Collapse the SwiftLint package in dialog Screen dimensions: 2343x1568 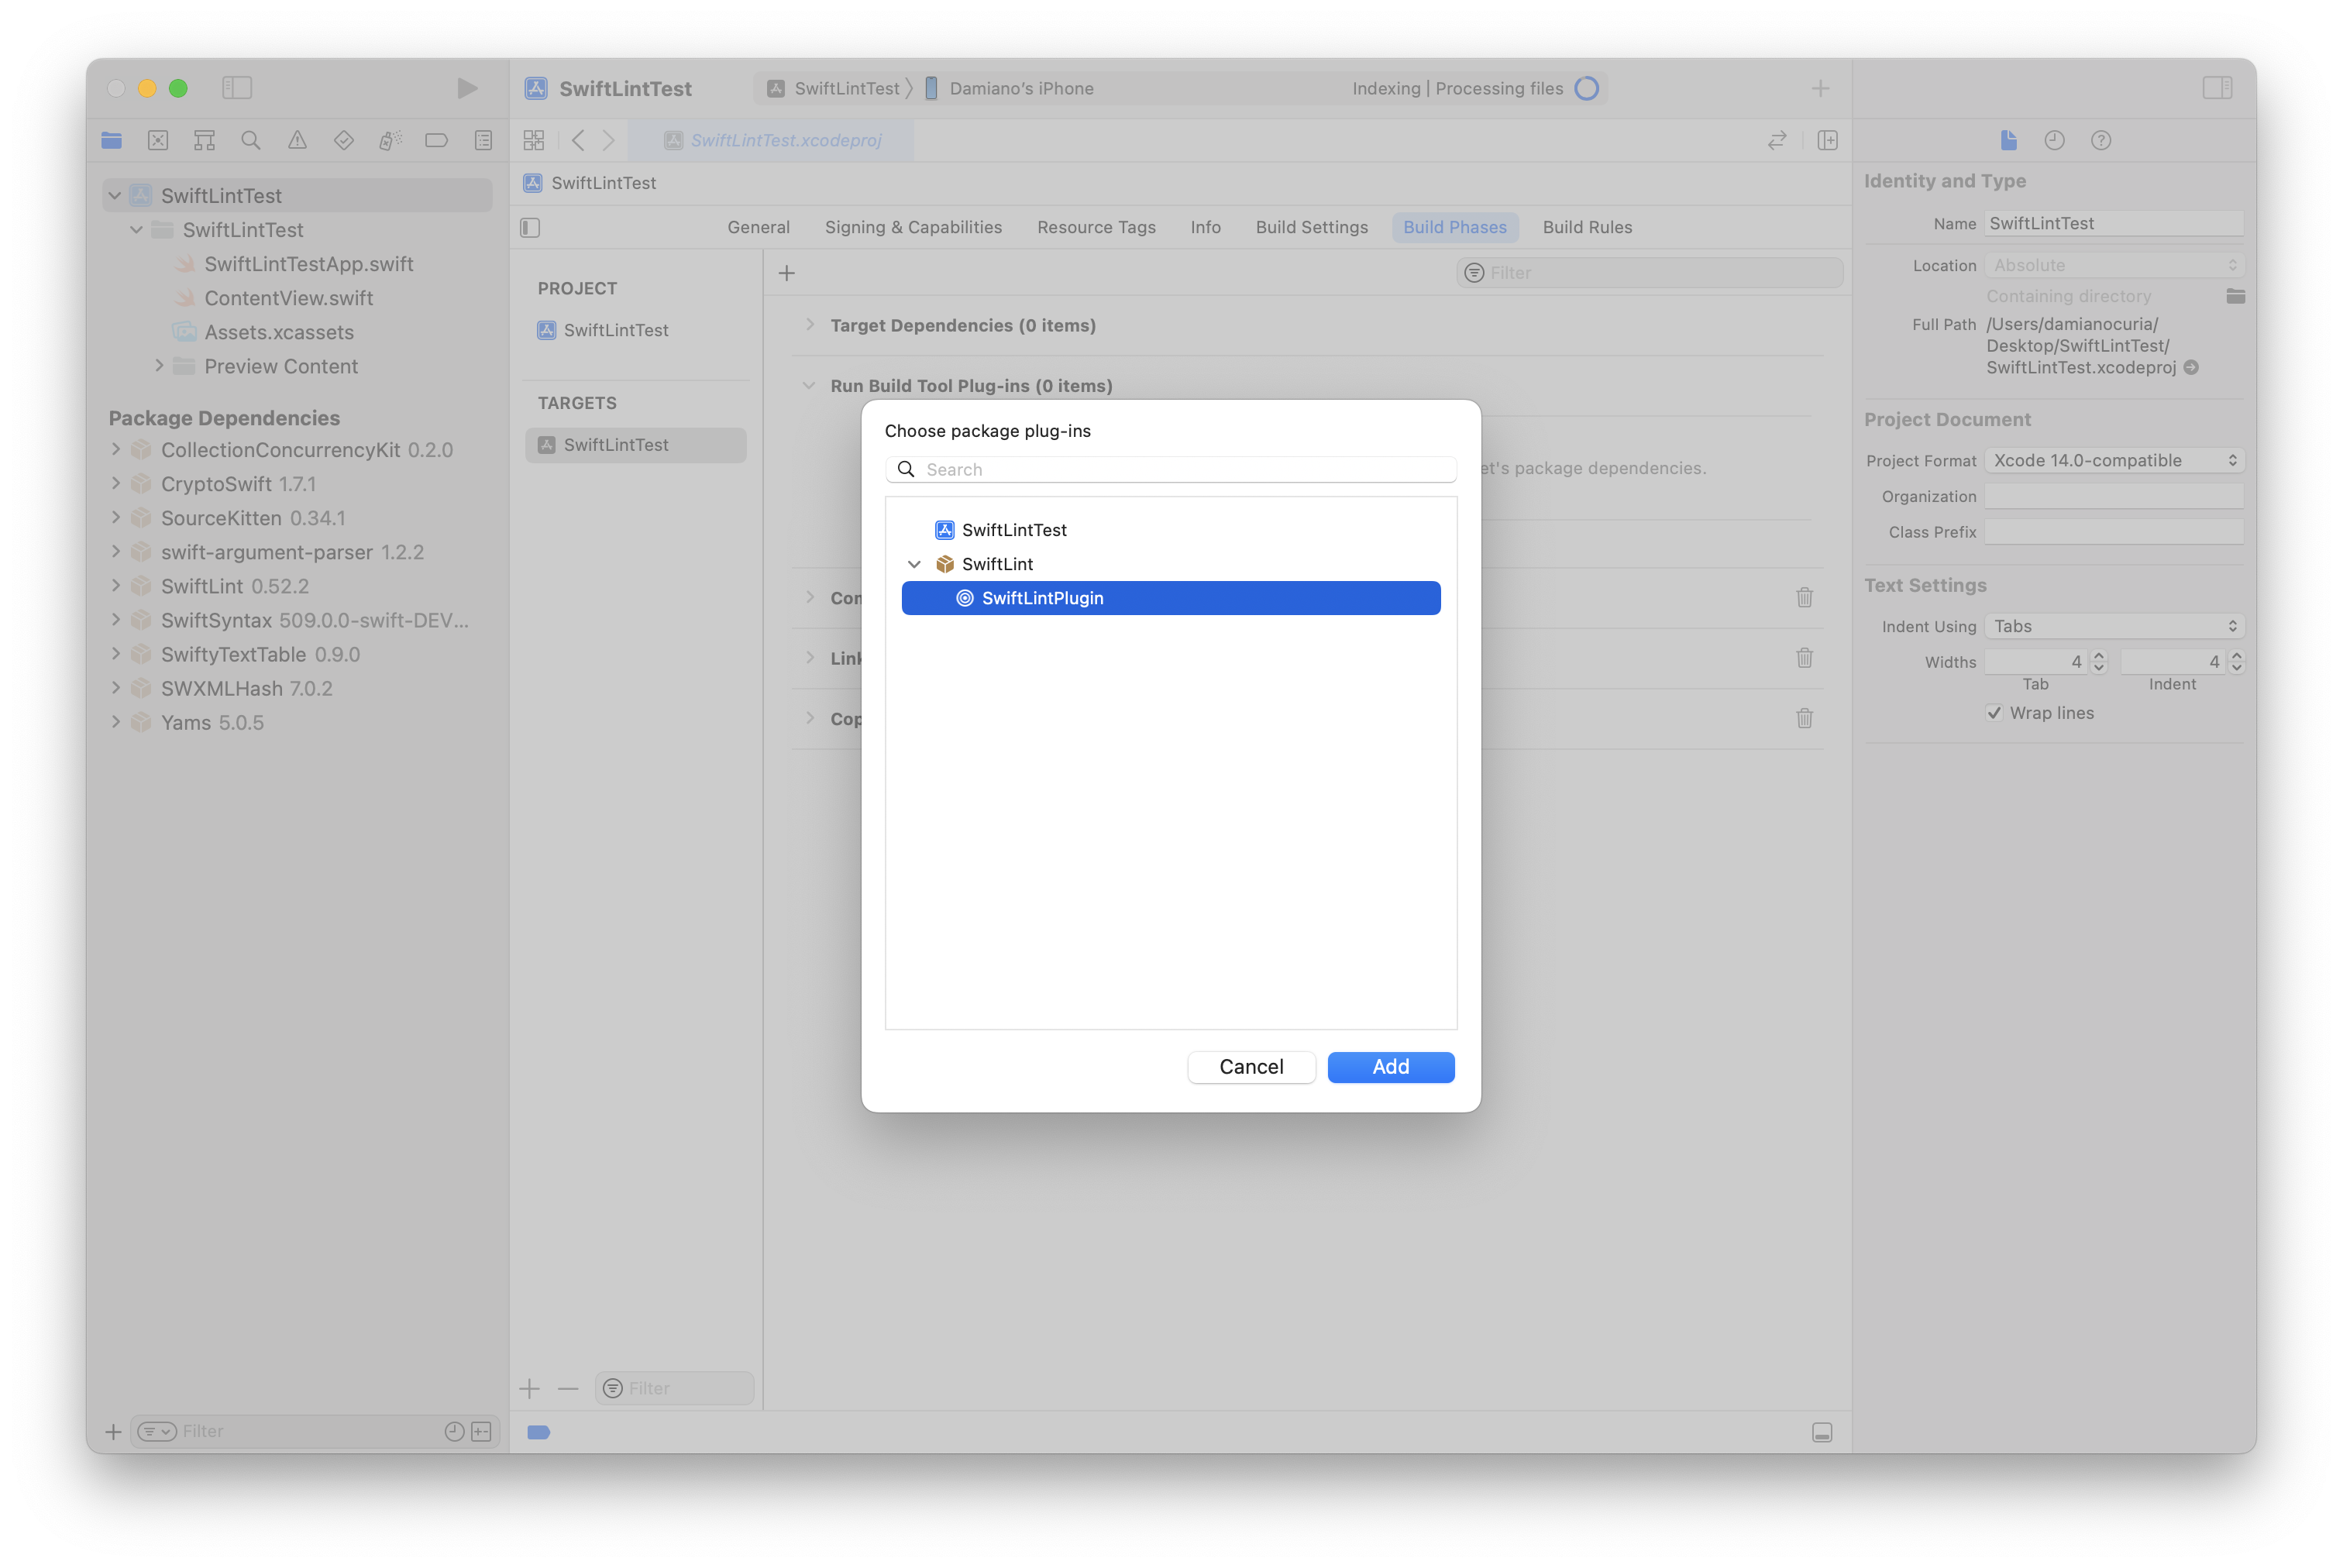pos(914,564)
